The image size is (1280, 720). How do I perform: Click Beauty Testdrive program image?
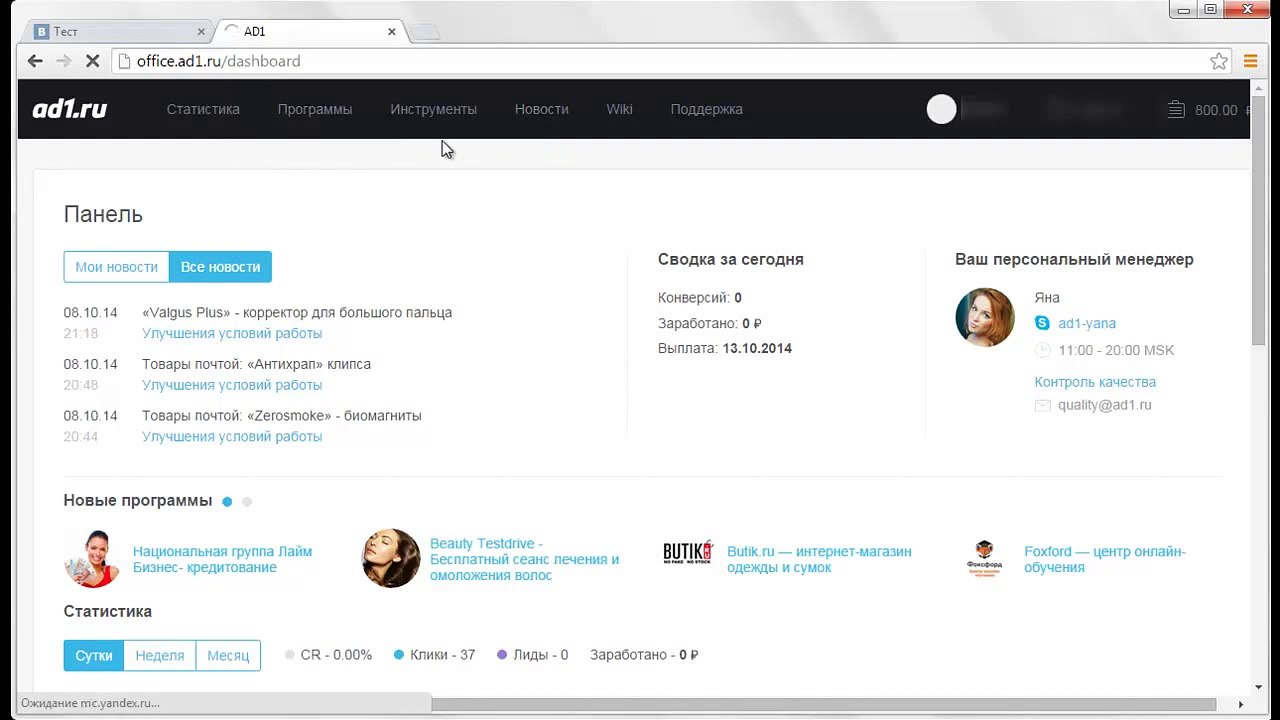pyautogui.click(x=391, y=558)
